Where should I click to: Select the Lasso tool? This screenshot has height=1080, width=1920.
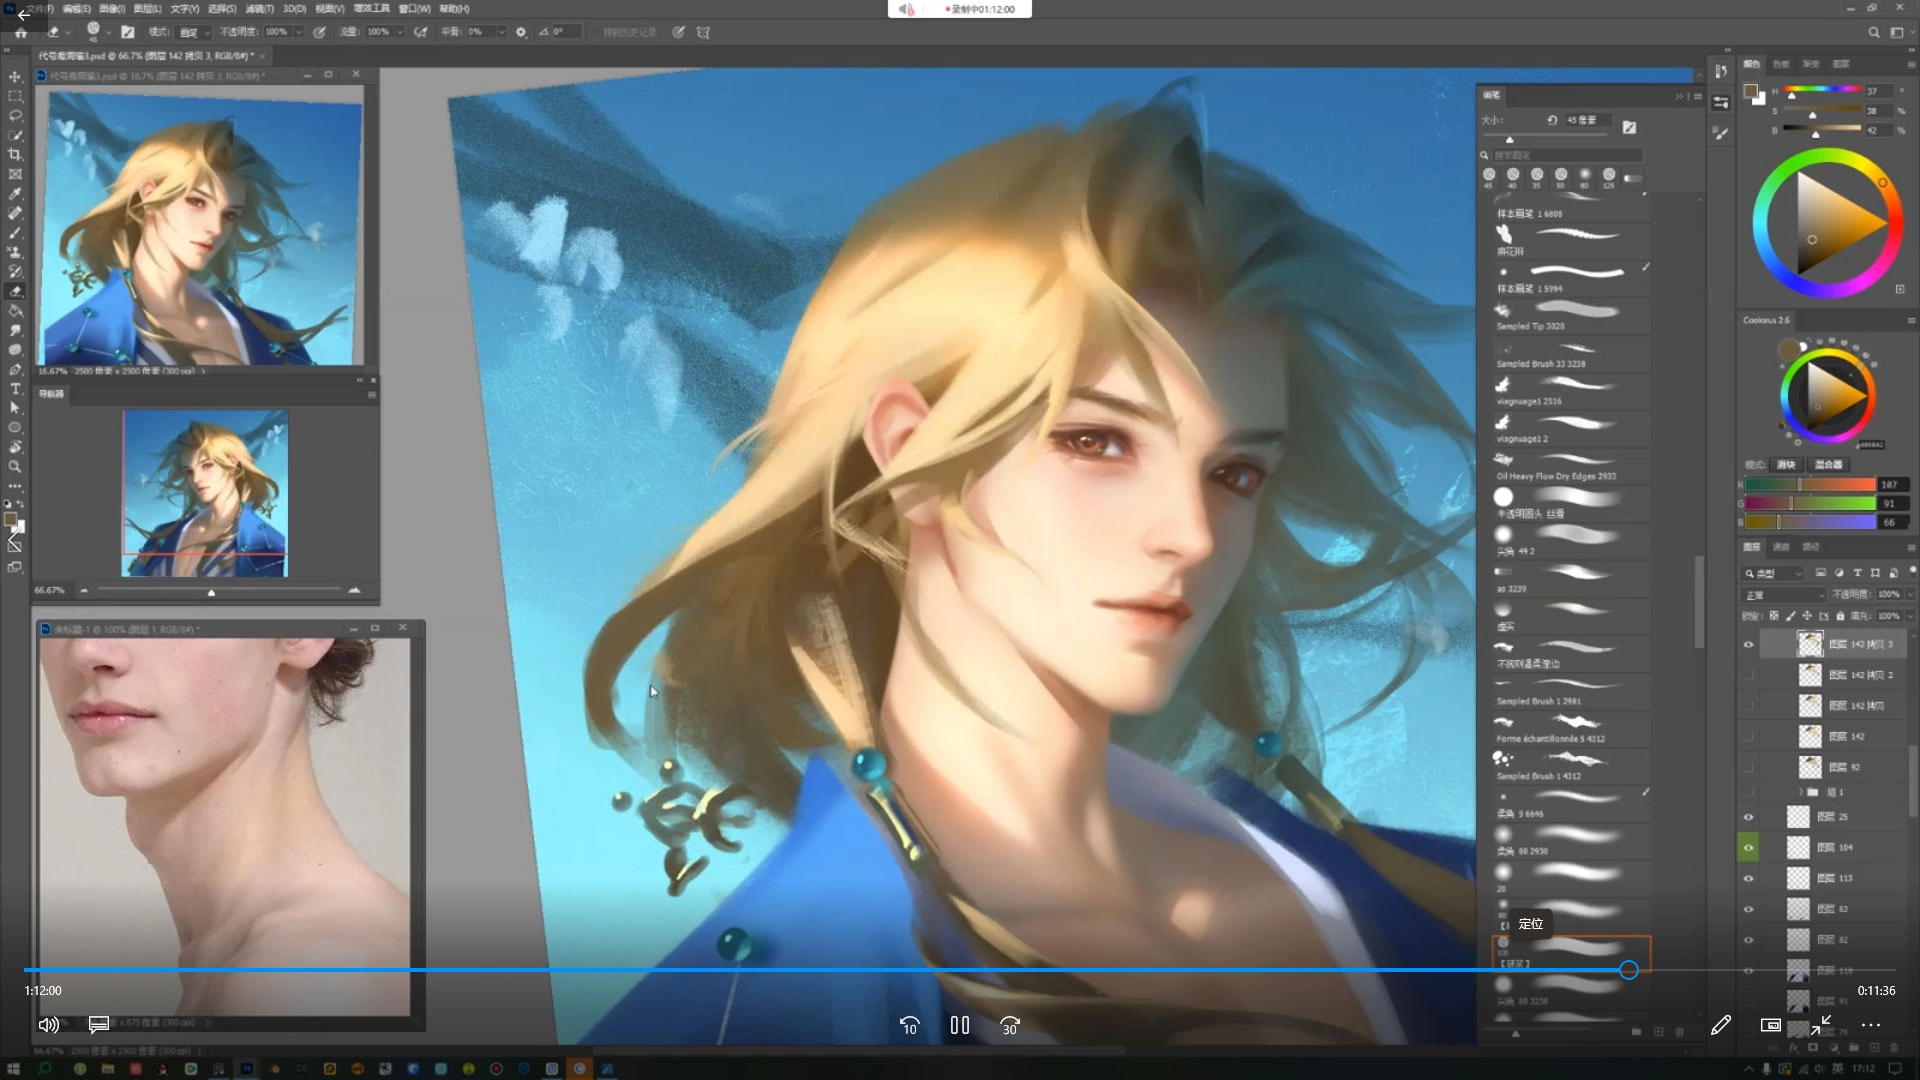tap(15, 116)
